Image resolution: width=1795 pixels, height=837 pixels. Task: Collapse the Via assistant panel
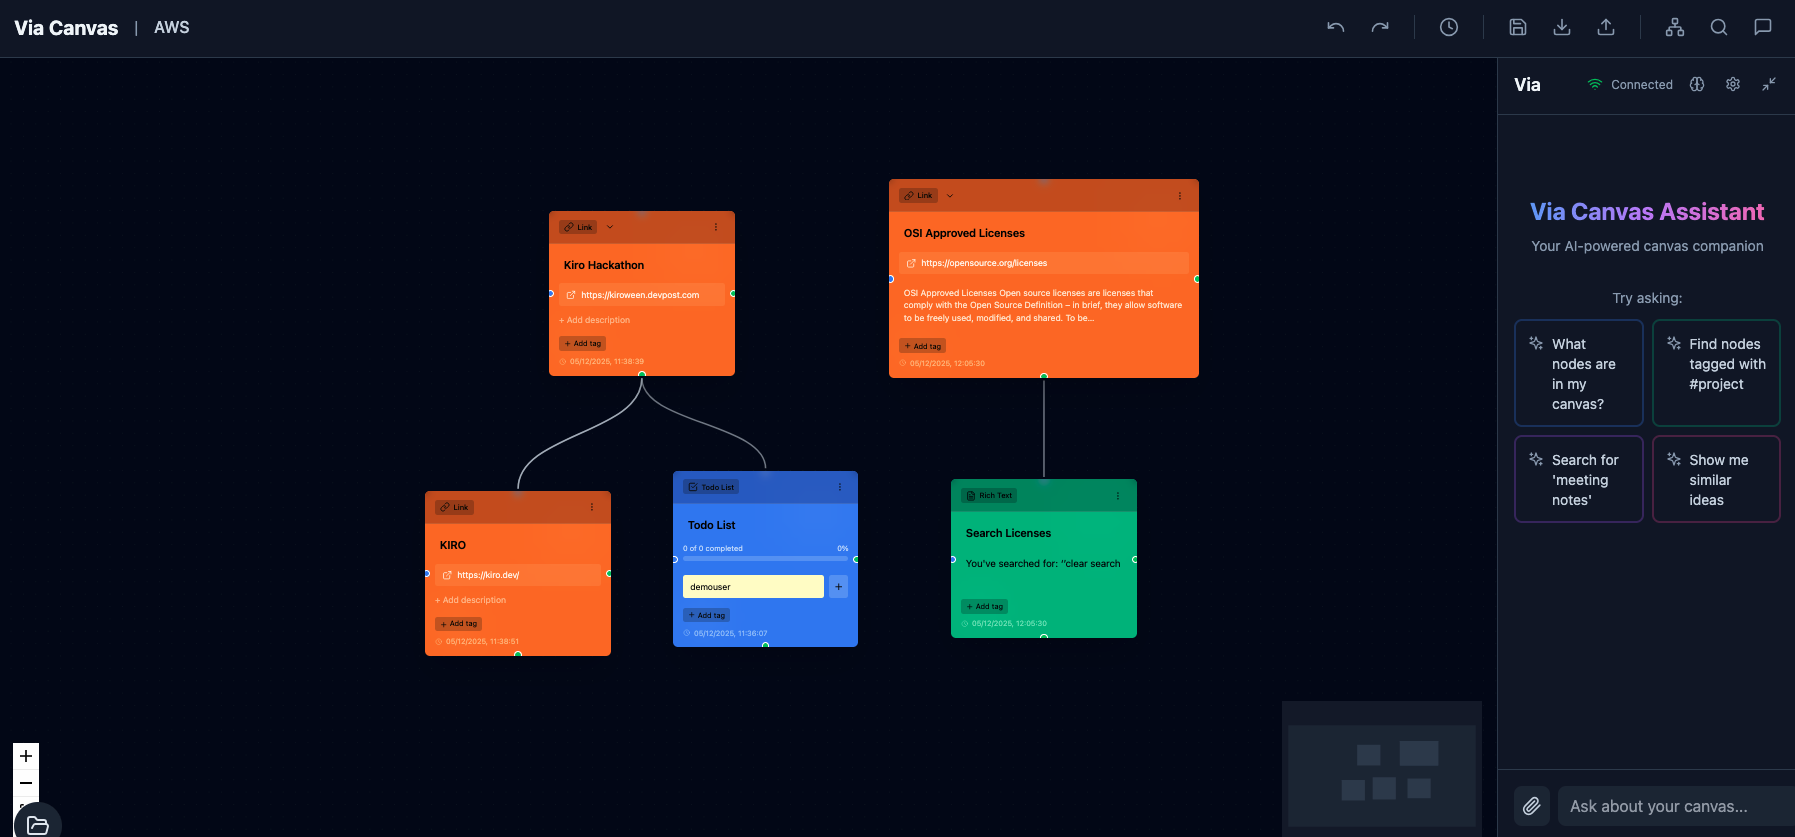[1768, 85]
